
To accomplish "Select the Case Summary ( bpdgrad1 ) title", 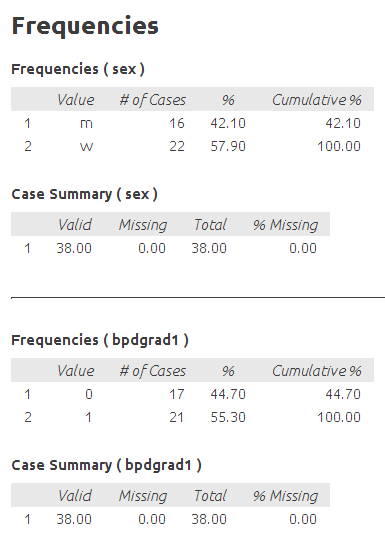I will coord(106,465).
